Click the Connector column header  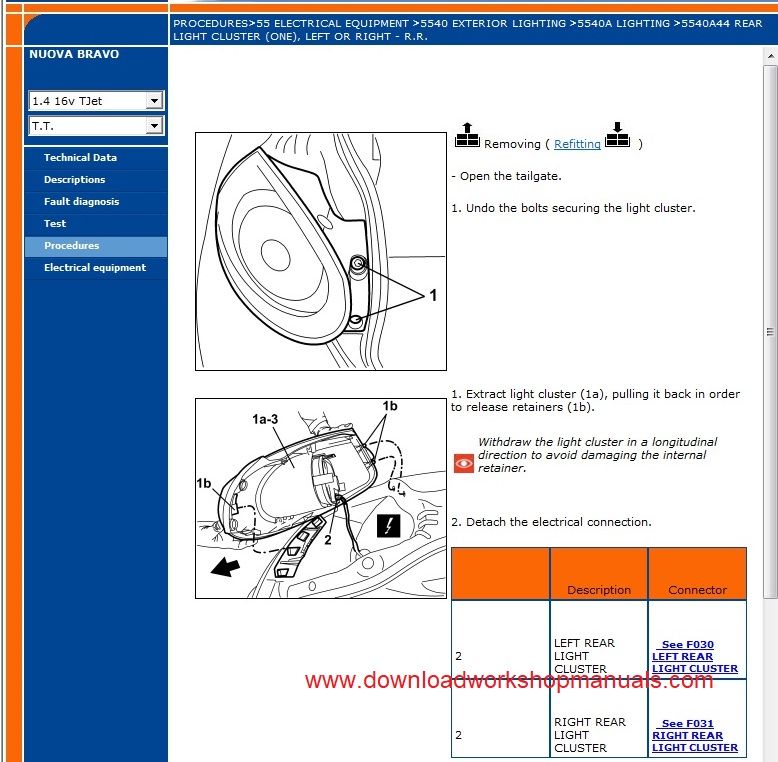pos(697,574)
